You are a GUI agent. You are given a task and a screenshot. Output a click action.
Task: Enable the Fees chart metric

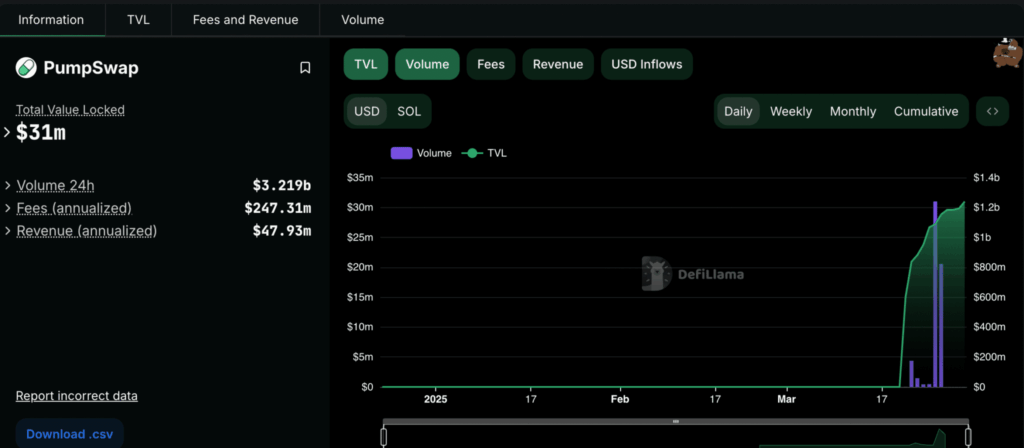coord(490,64)
